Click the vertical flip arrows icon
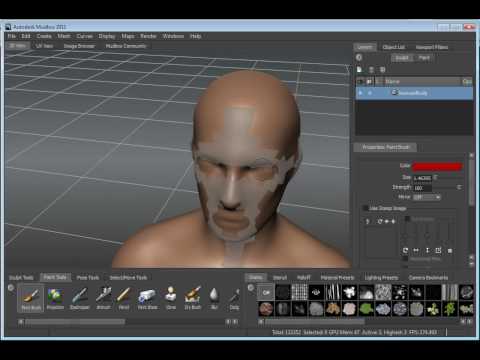Image resolution: width=480 pixels, height=360 pixels. point(427,250)
